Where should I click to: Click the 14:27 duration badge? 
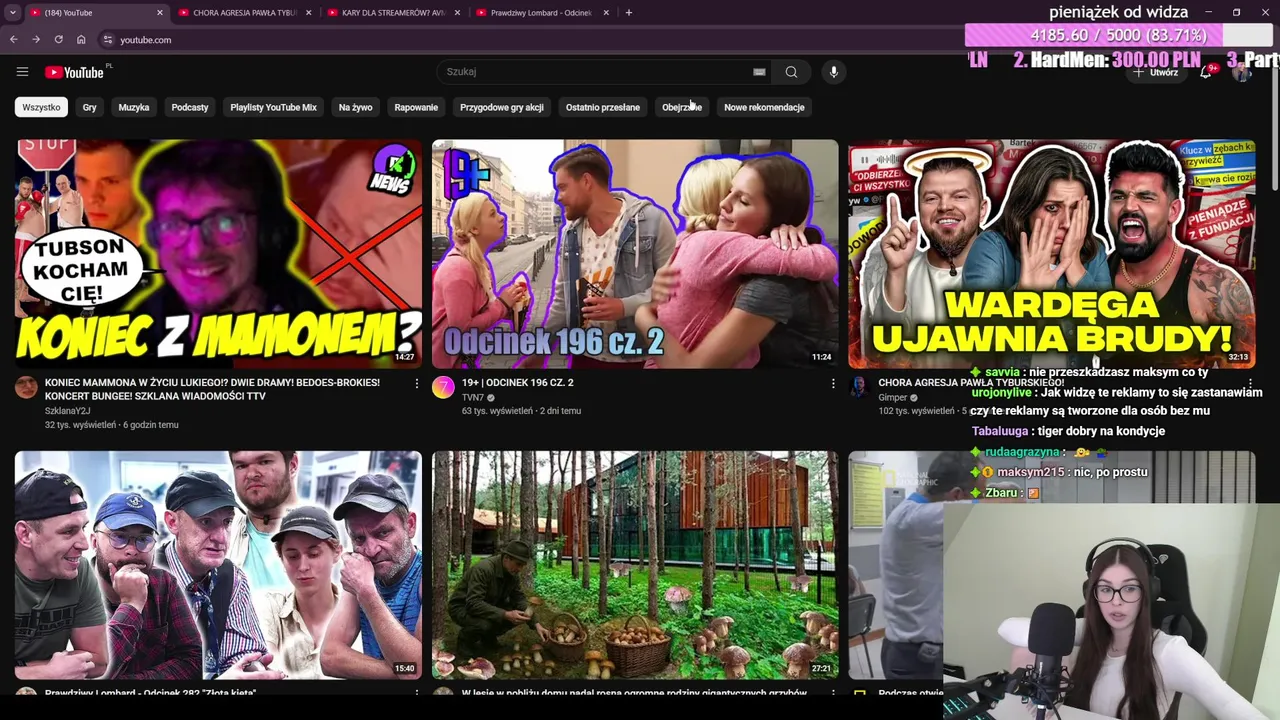click(x=404, y=357)
